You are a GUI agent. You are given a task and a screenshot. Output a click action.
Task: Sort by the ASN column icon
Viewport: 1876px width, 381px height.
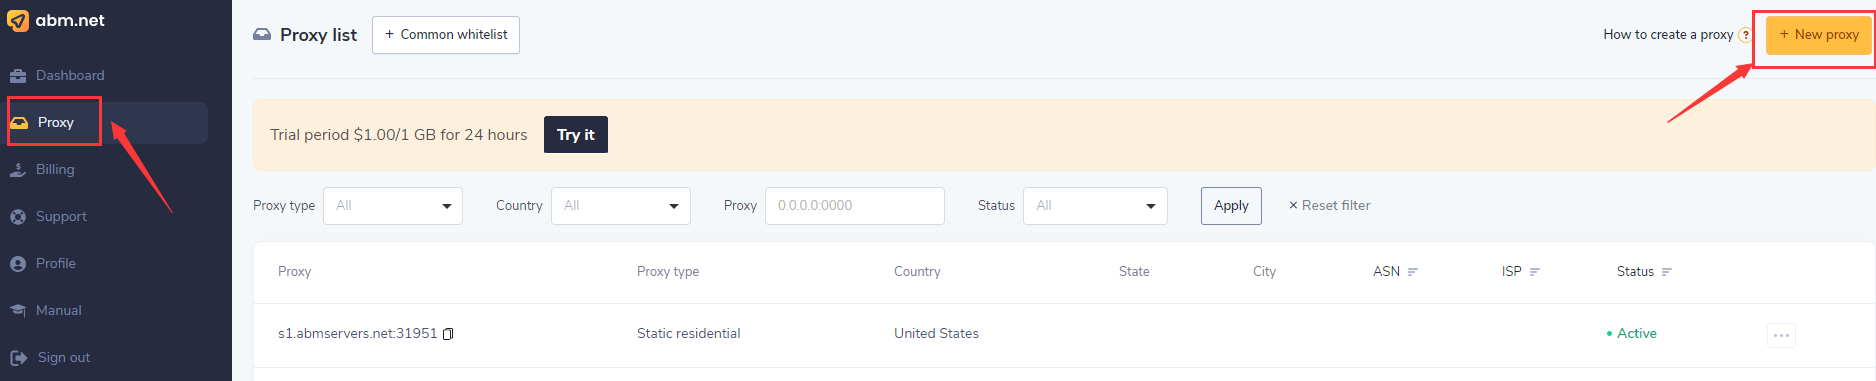pos(1413,272)
